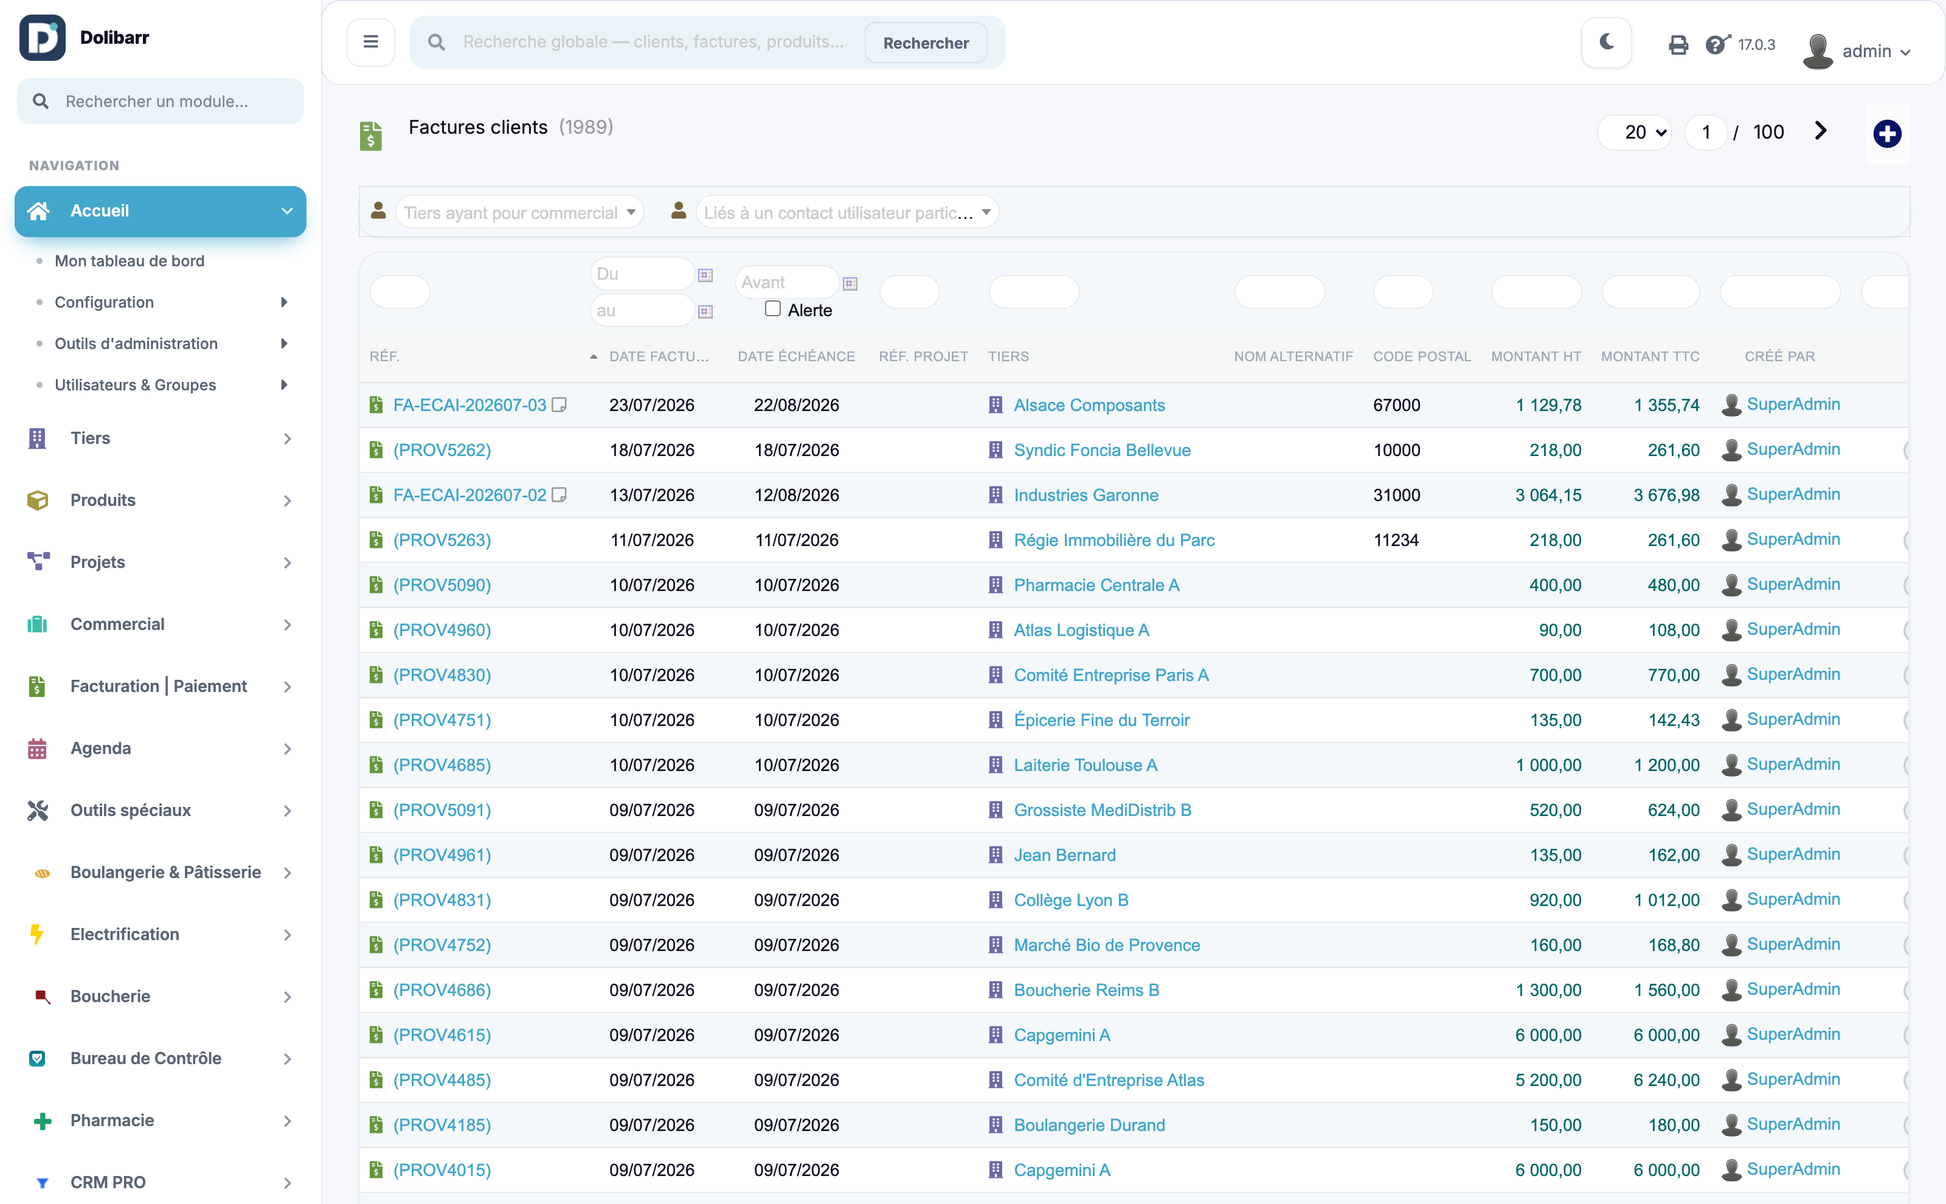Focus the global search field
Viewport: 1946px width, 1204px height.
[655, 42]
